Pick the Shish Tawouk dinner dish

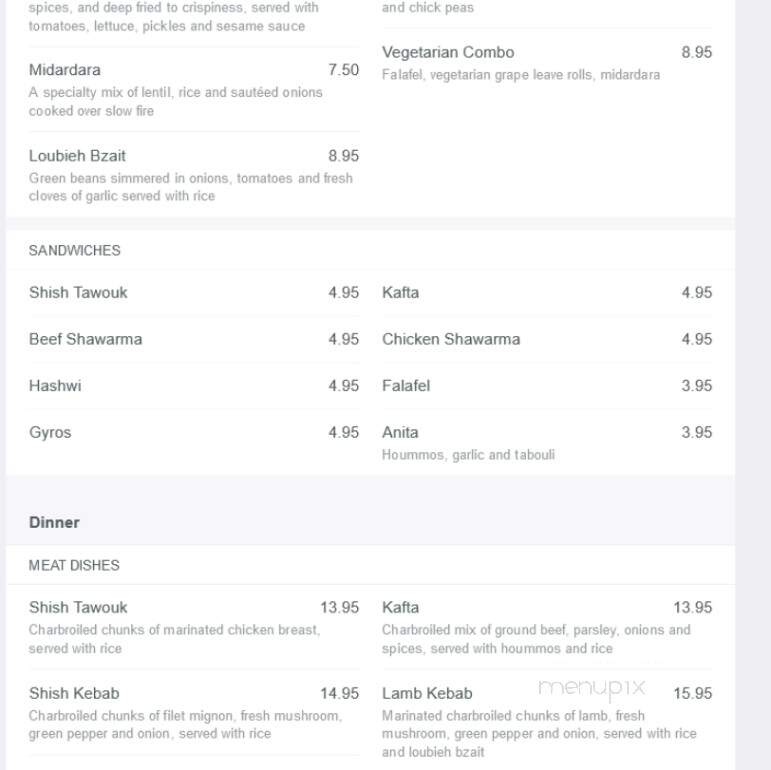[x=194, y=627]
